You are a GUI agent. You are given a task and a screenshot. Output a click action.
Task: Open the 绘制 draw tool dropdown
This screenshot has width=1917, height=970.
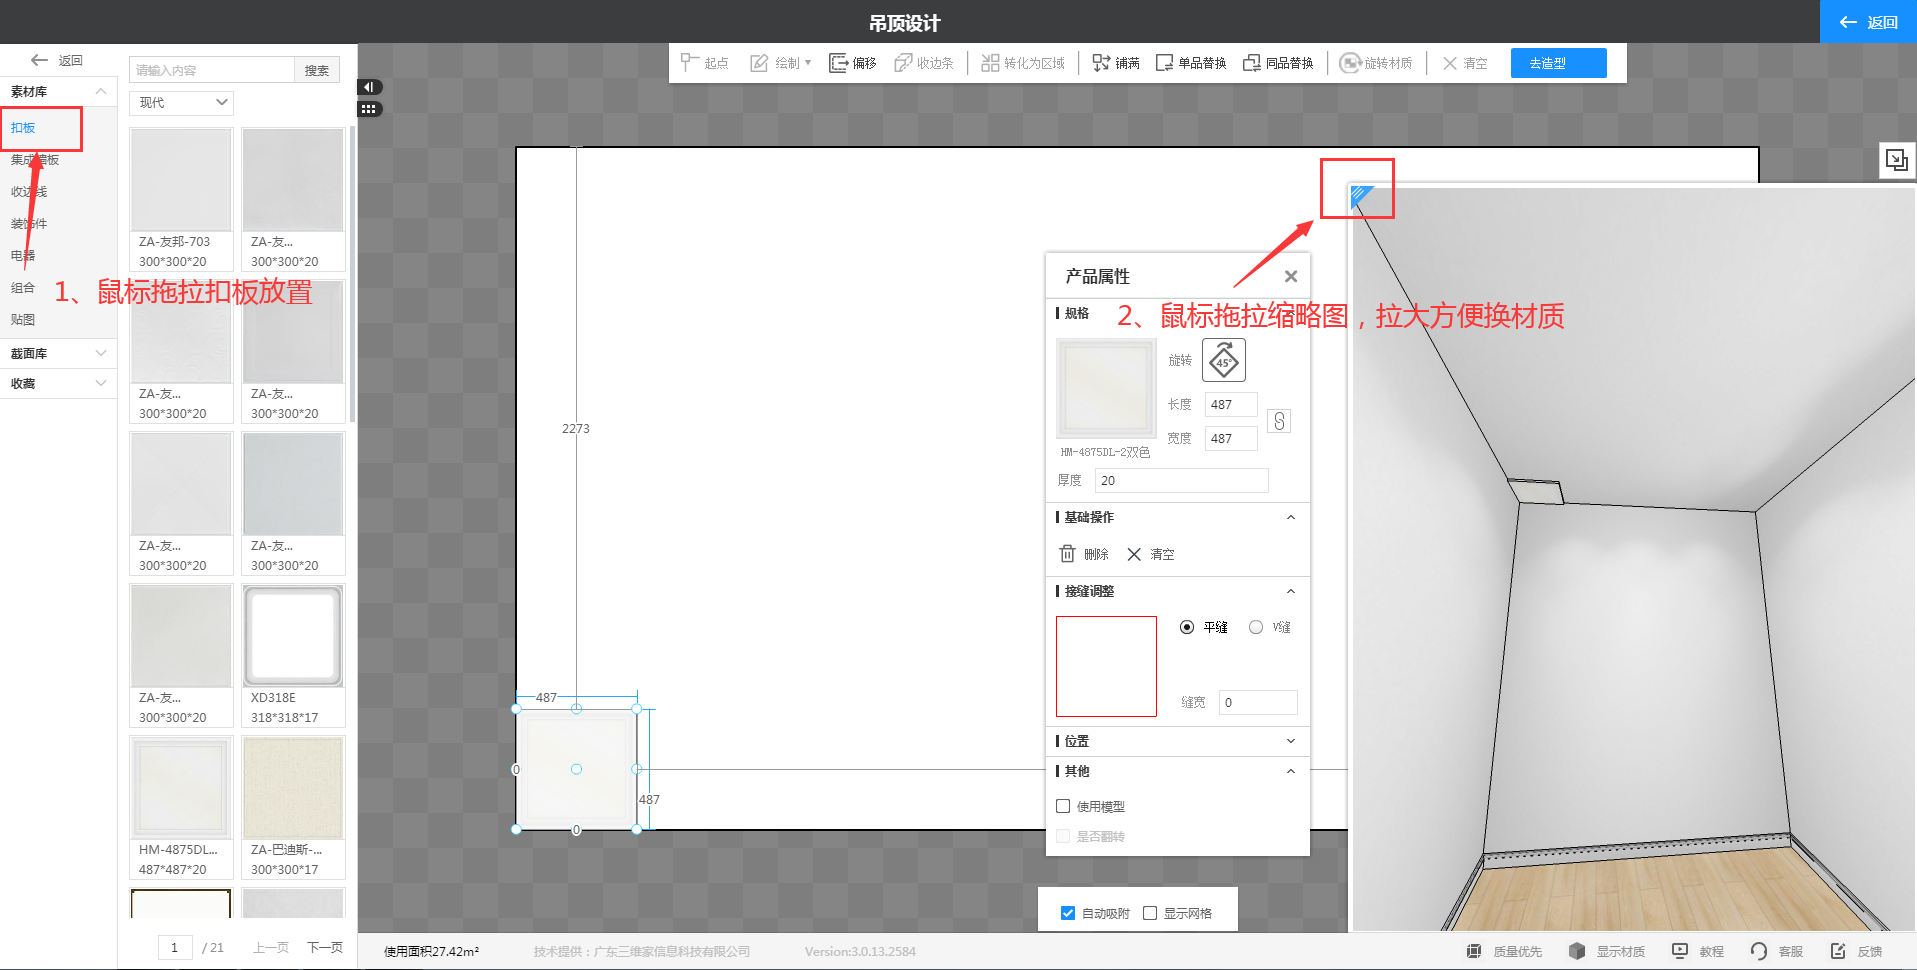point(781,63)
